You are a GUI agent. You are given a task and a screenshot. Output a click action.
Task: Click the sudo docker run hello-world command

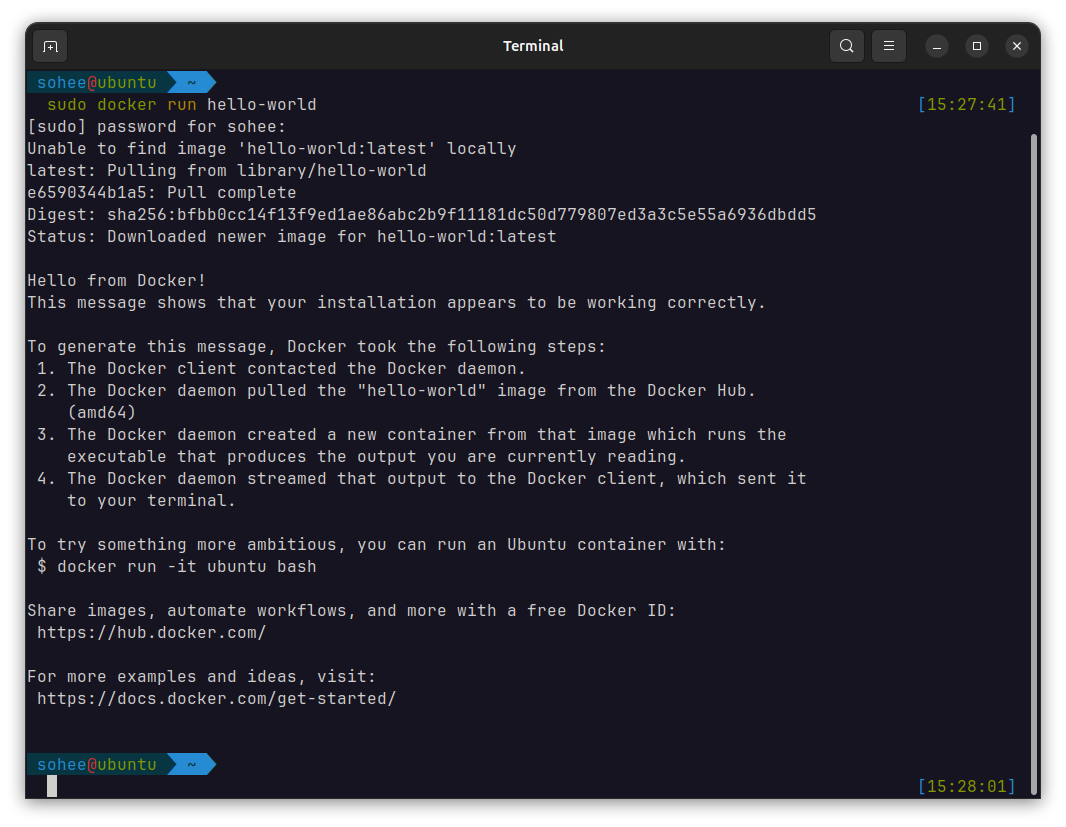click(x=182, y=105)
